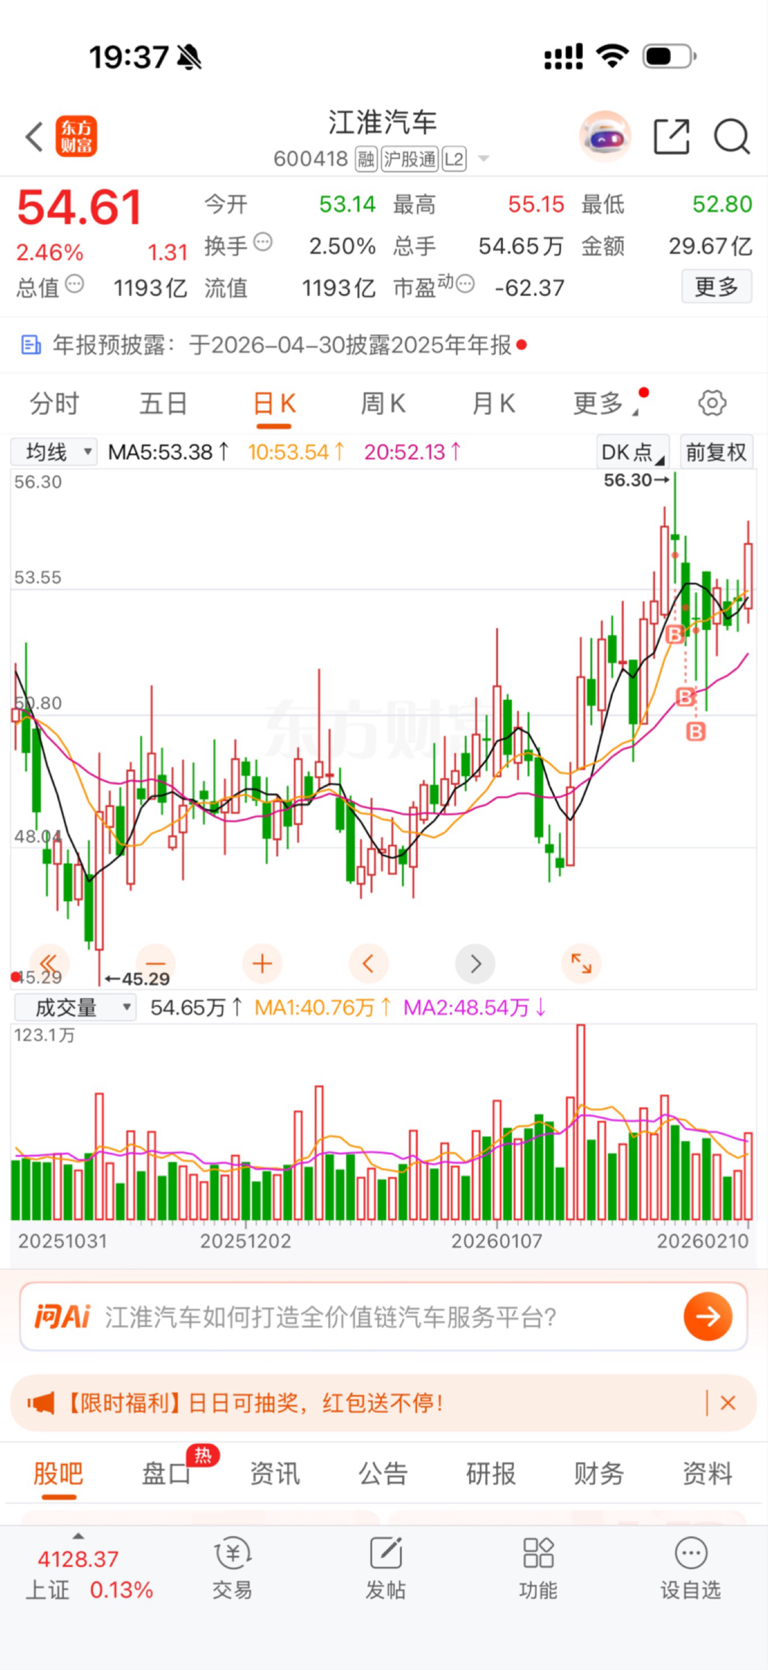The width and height of the screenshot is (769, 1670).
Task: Tap the 问AI question input bar
Action: (384, 1316)
